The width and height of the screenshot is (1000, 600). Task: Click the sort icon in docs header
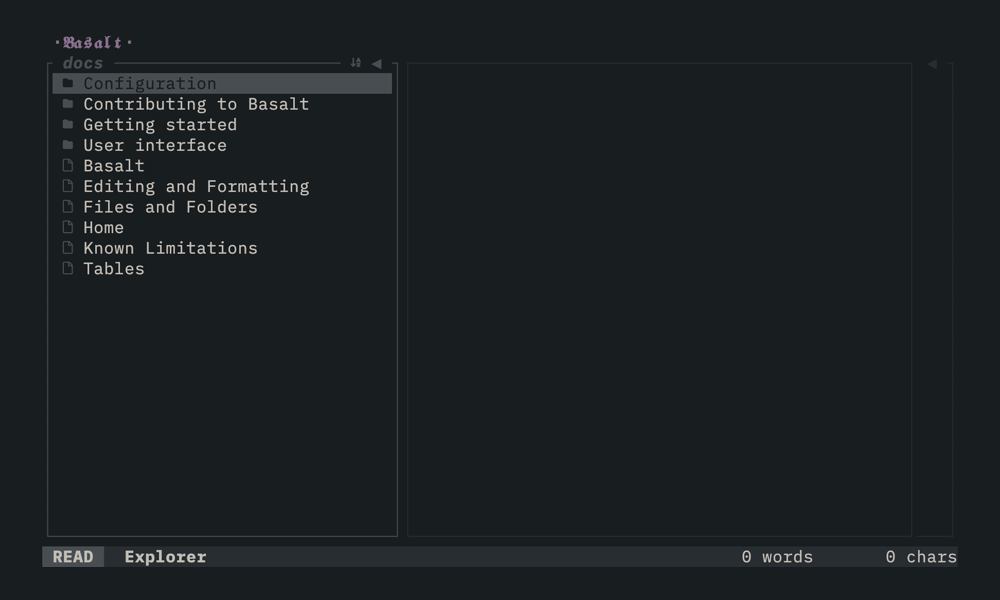pos(356,62)
